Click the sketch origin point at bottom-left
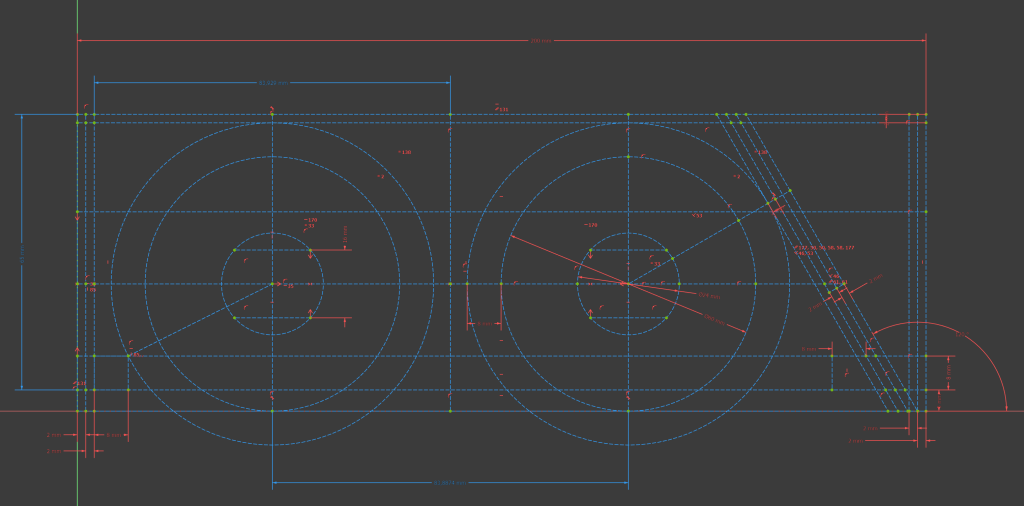Screen dimensions: 1024x506 click(77, 411)
